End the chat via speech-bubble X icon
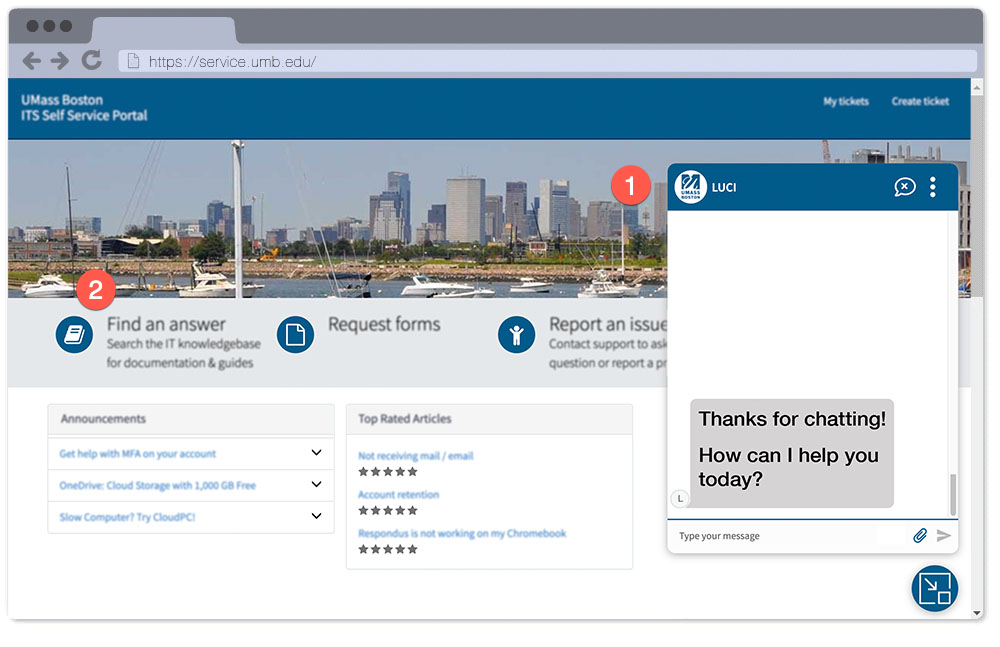Viewport: 1000px width, 647px height. click(905, 187)
